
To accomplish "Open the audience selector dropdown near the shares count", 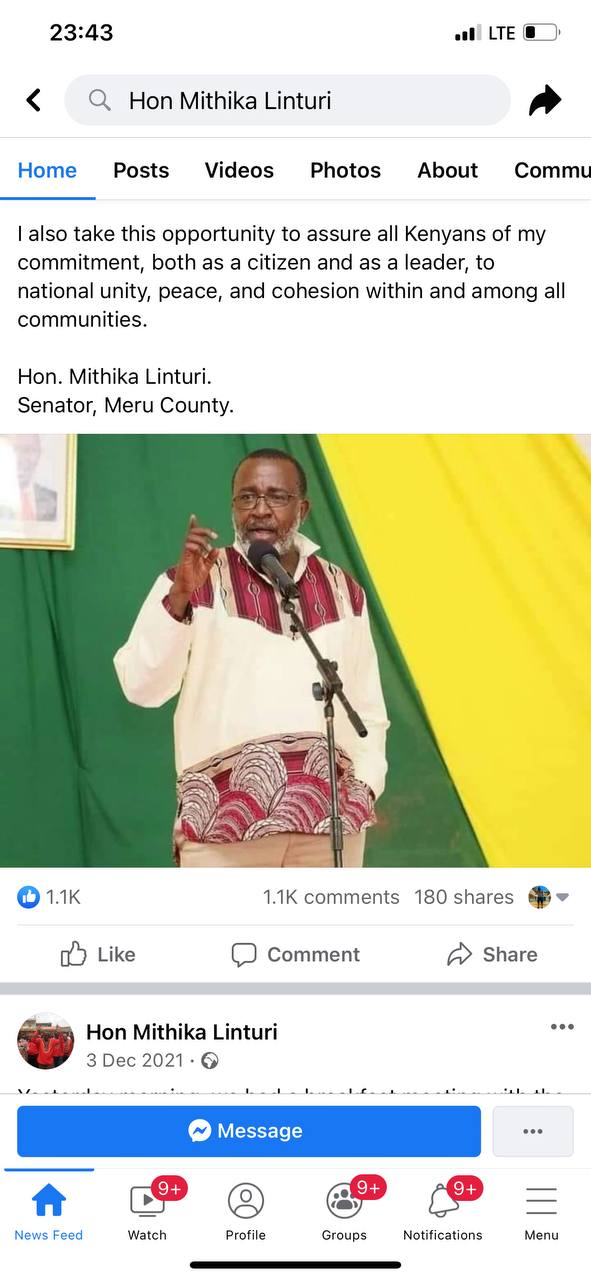I will click(x=549, y=897).
